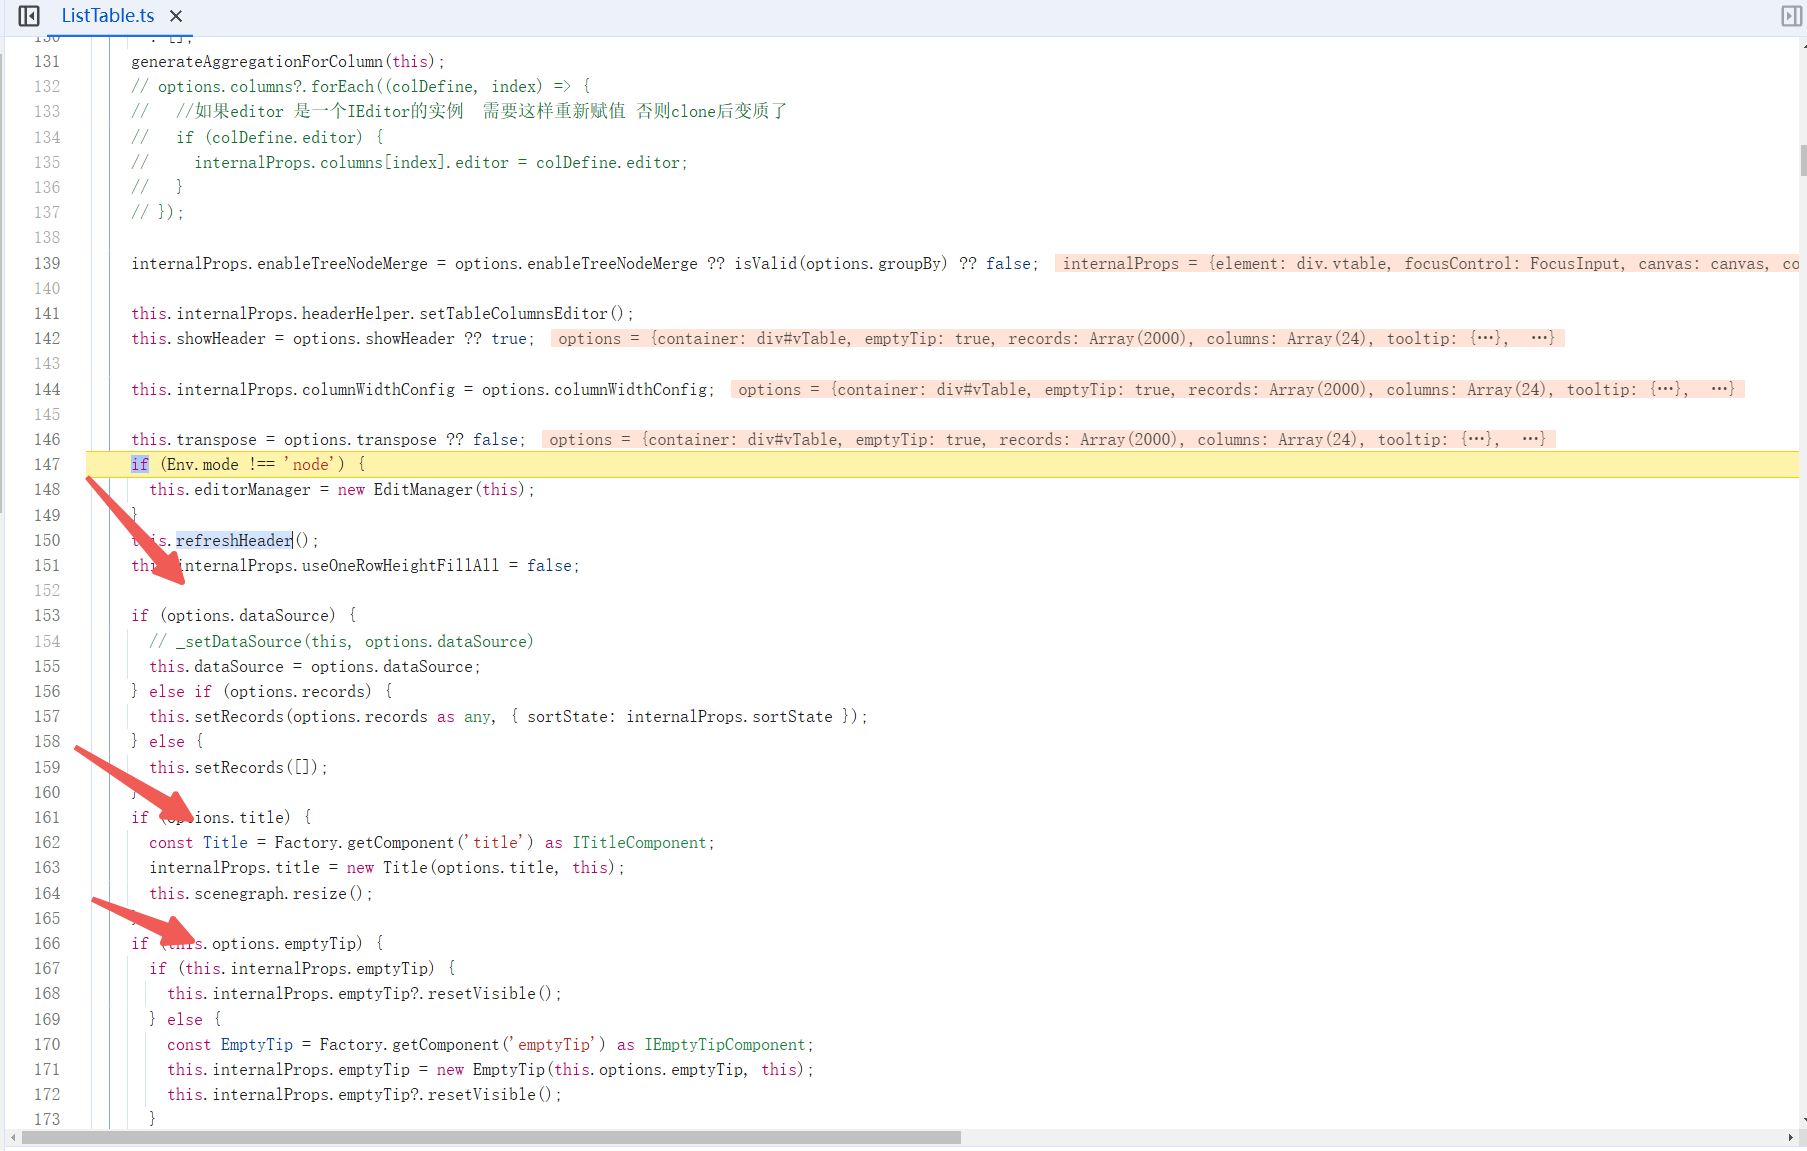Set a breakpoint on line 153

(x=47, y=615)
